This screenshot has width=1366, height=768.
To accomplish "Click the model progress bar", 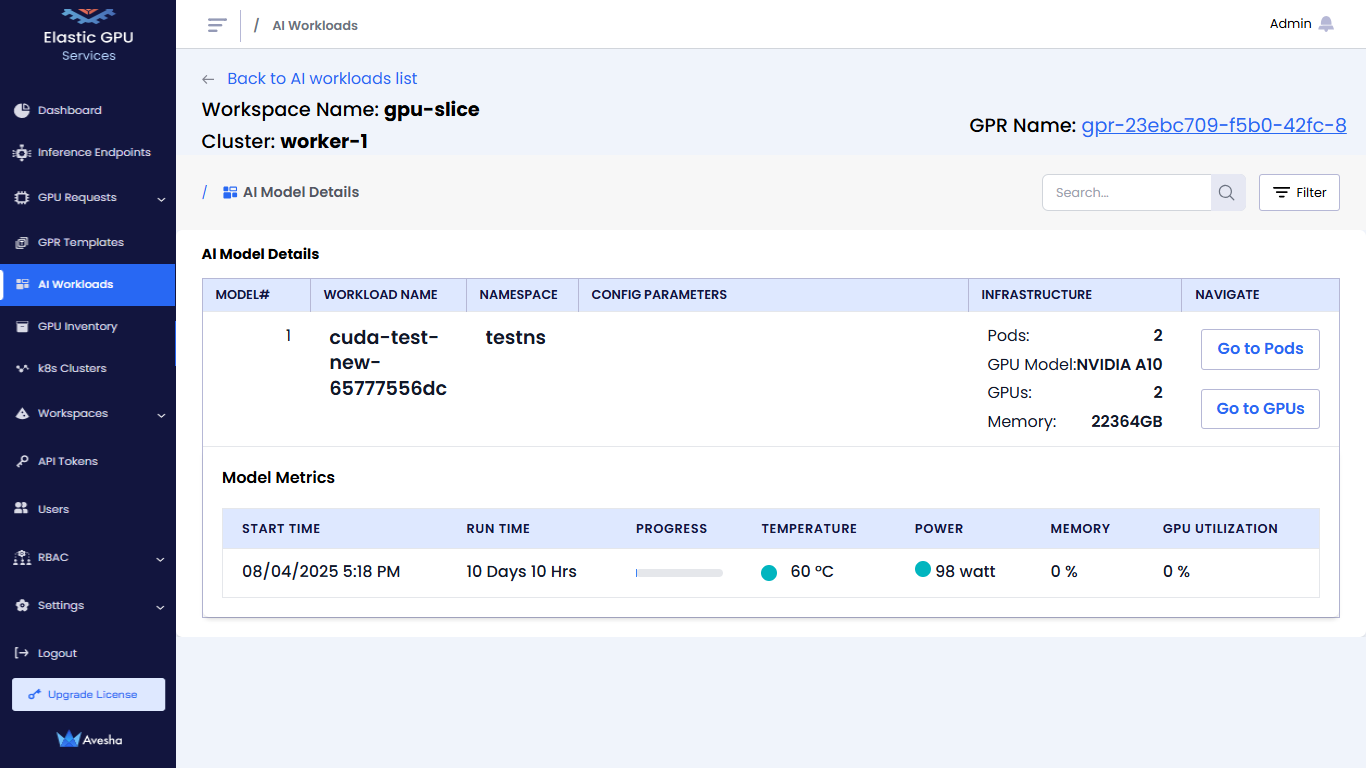I will (679, 573).
